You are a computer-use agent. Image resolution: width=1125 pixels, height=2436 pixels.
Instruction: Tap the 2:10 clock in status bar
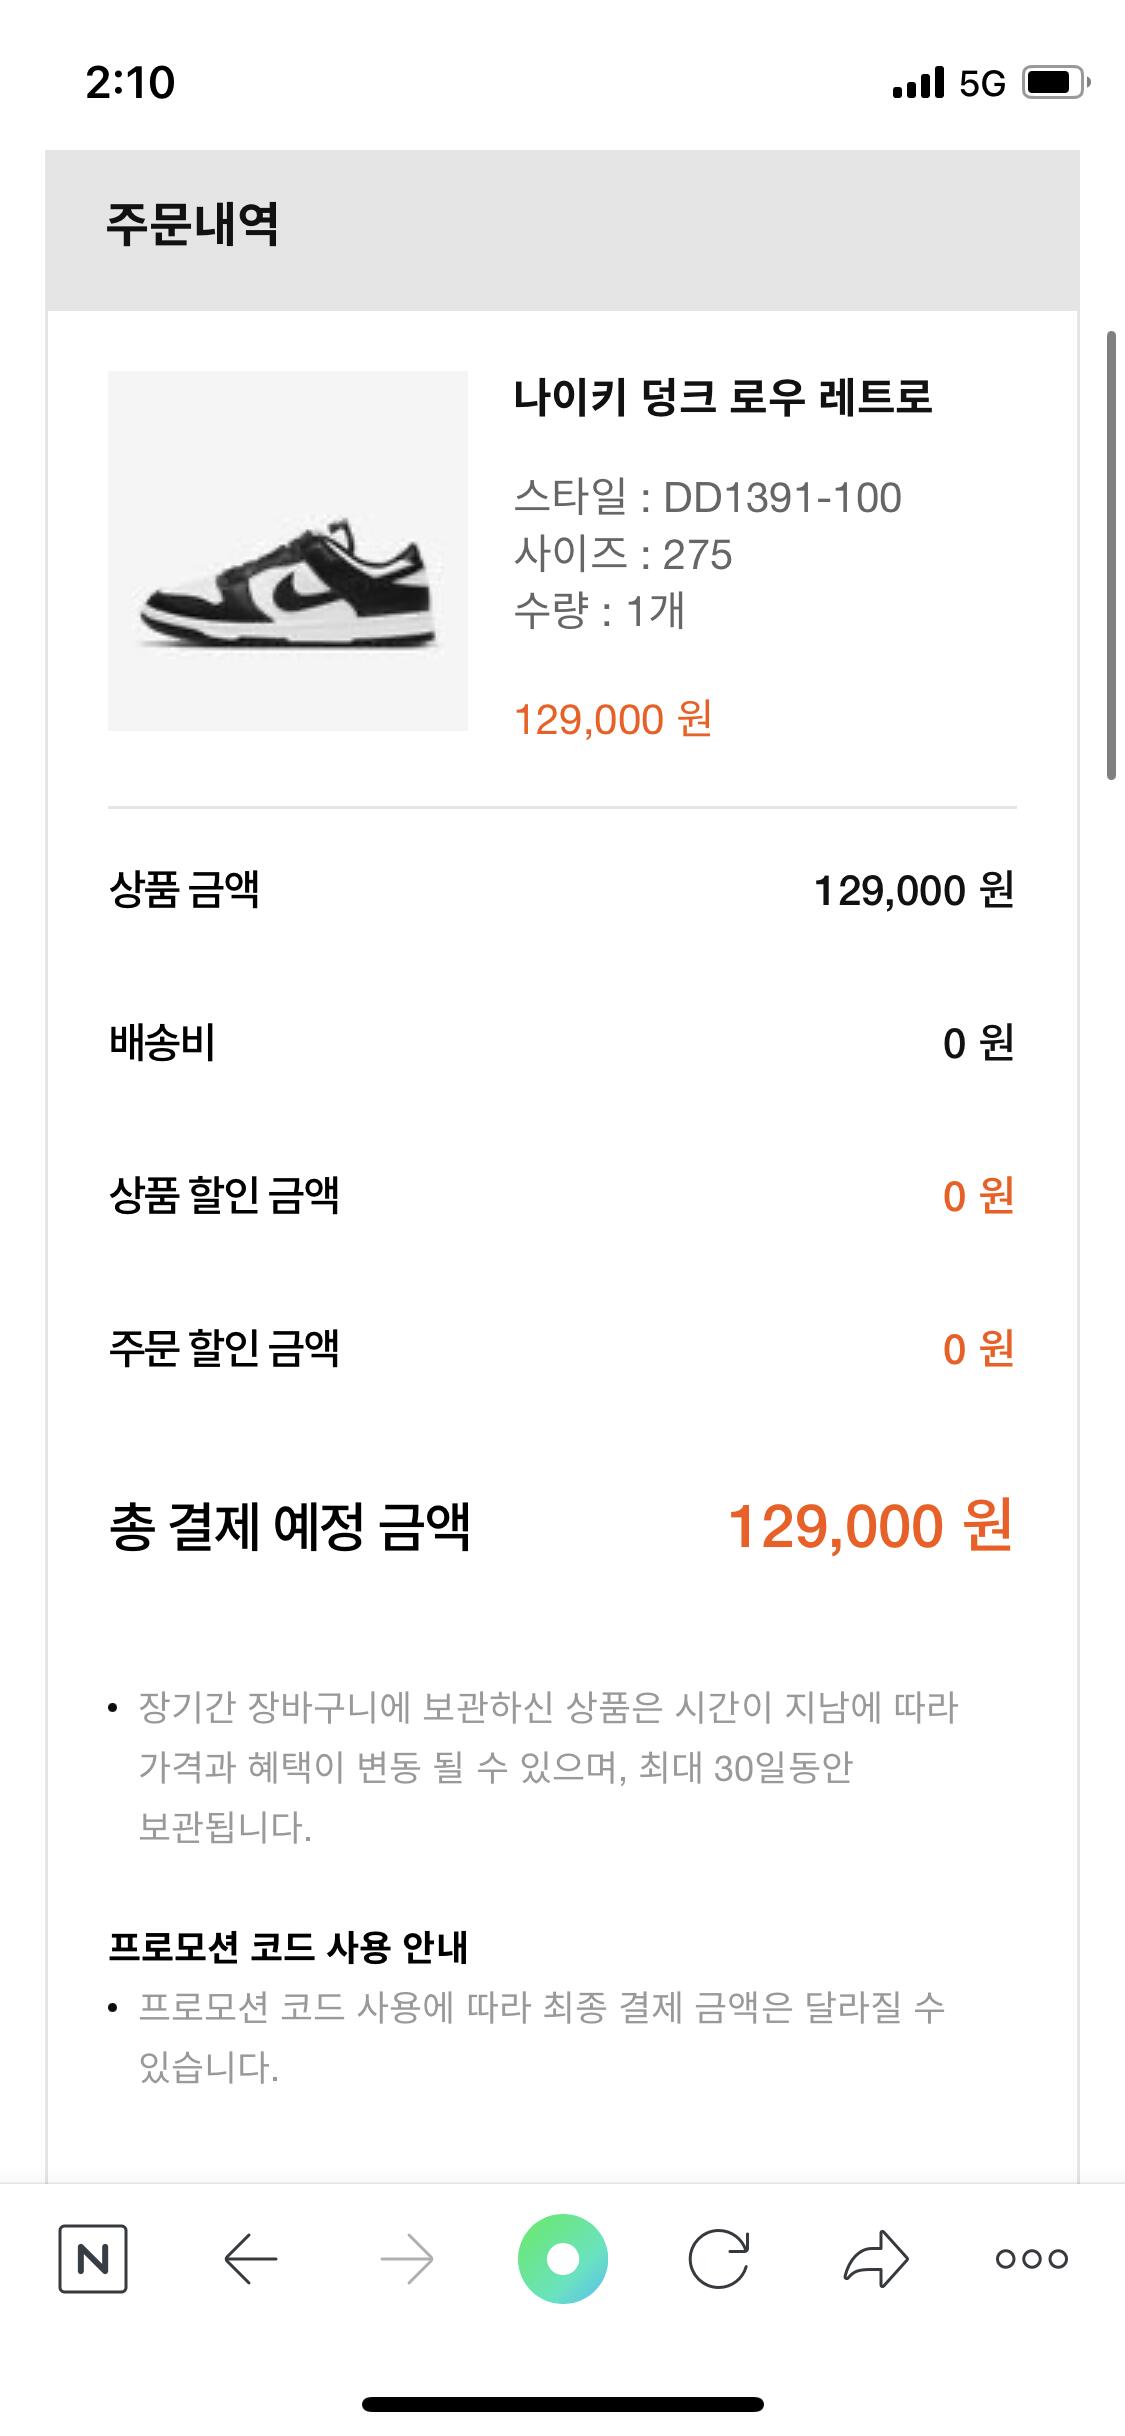tap(130, 83)
